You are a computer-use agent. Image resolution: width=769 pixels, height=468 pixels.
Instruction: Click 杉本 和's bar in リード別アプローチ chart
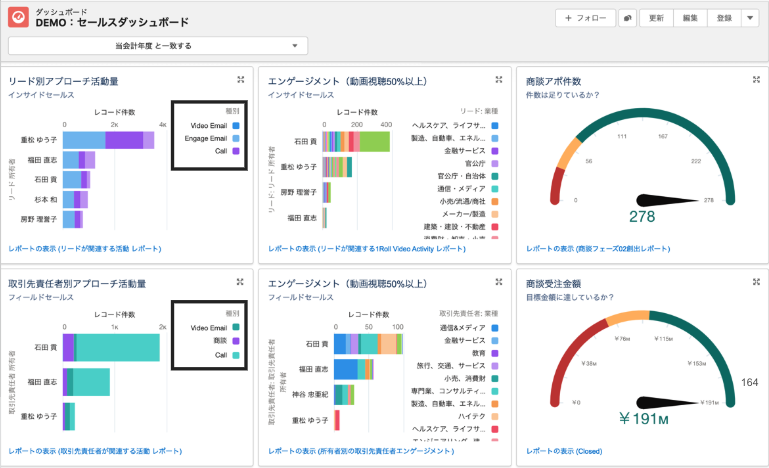coord(76,200)
